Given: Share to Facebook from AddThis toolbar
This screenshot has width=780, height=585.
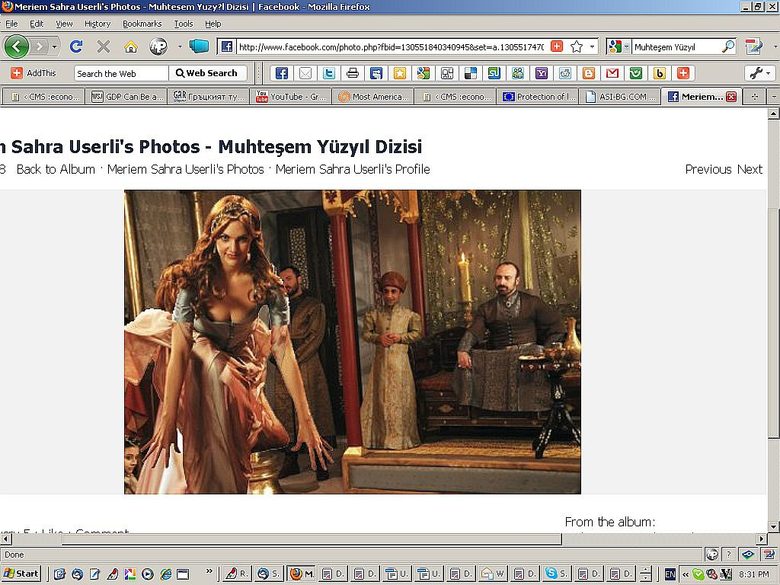Looking at the screenshot, I should click(x=282, y=74).
